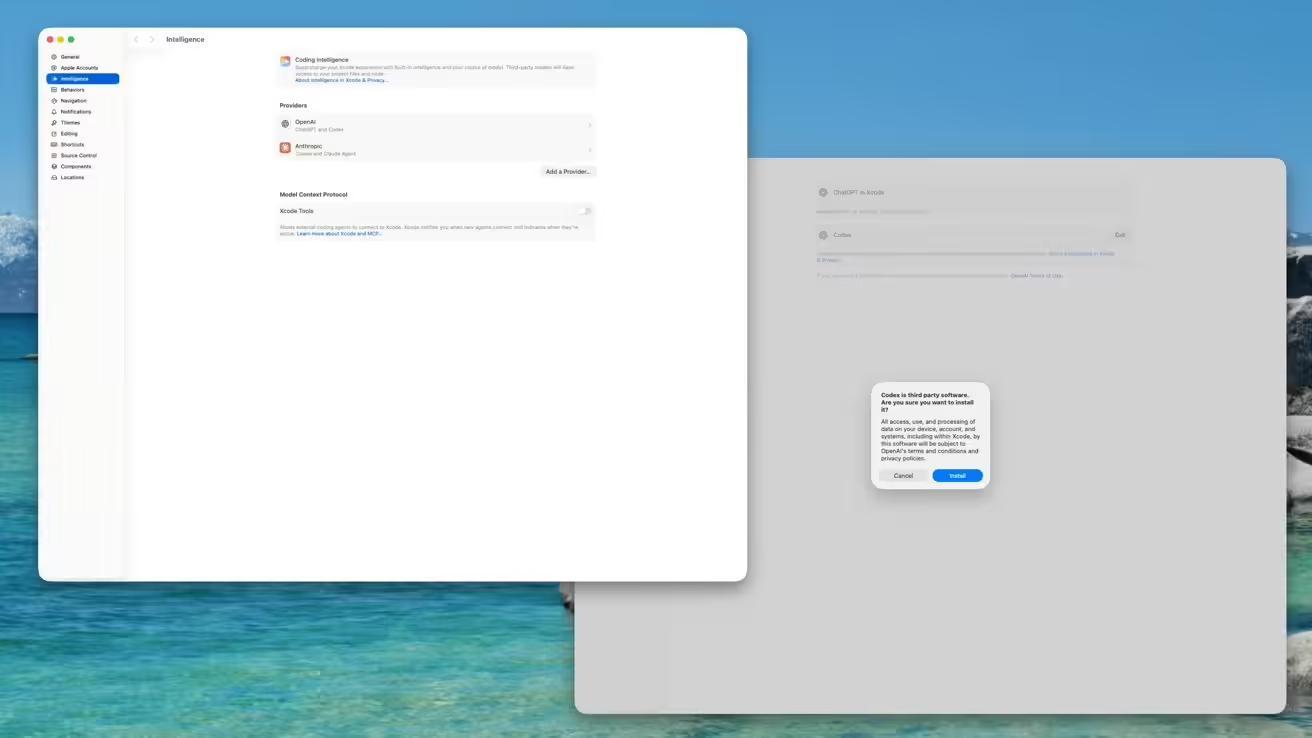Cancel the Codex third party software dialog
This screenshot has width=1312, height=738.
point(903,475)
